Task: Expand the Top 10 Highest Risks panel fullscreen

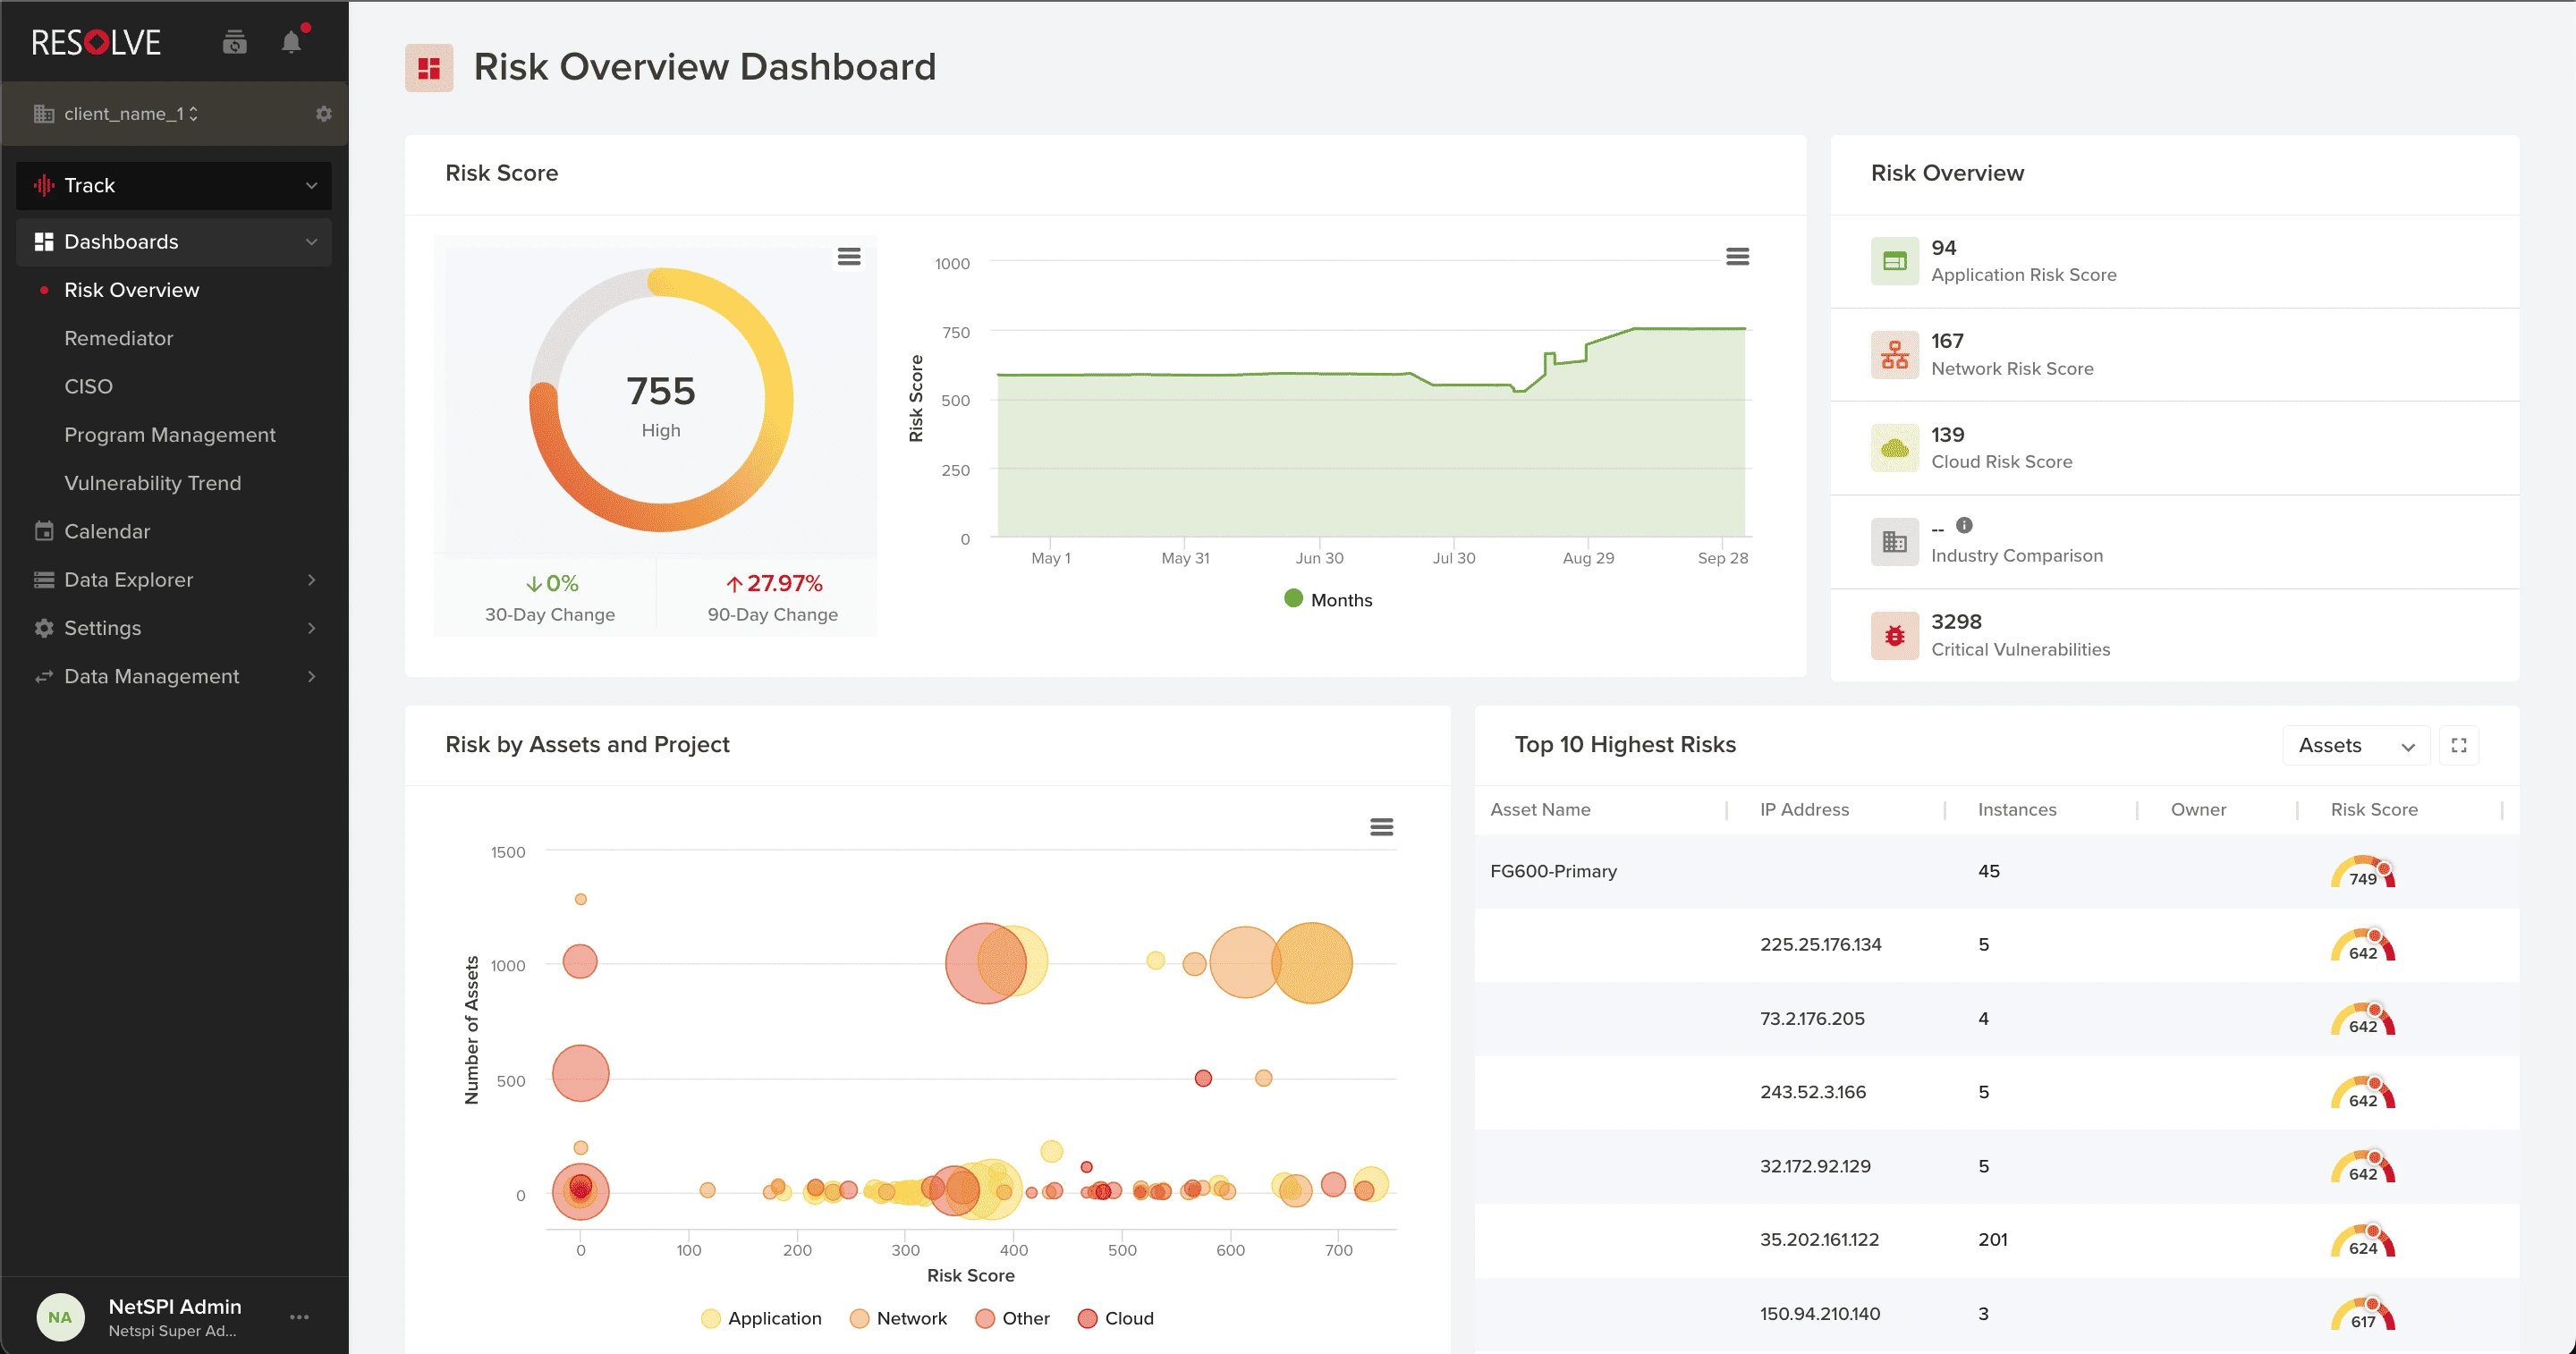Action: click(2459, 745)
